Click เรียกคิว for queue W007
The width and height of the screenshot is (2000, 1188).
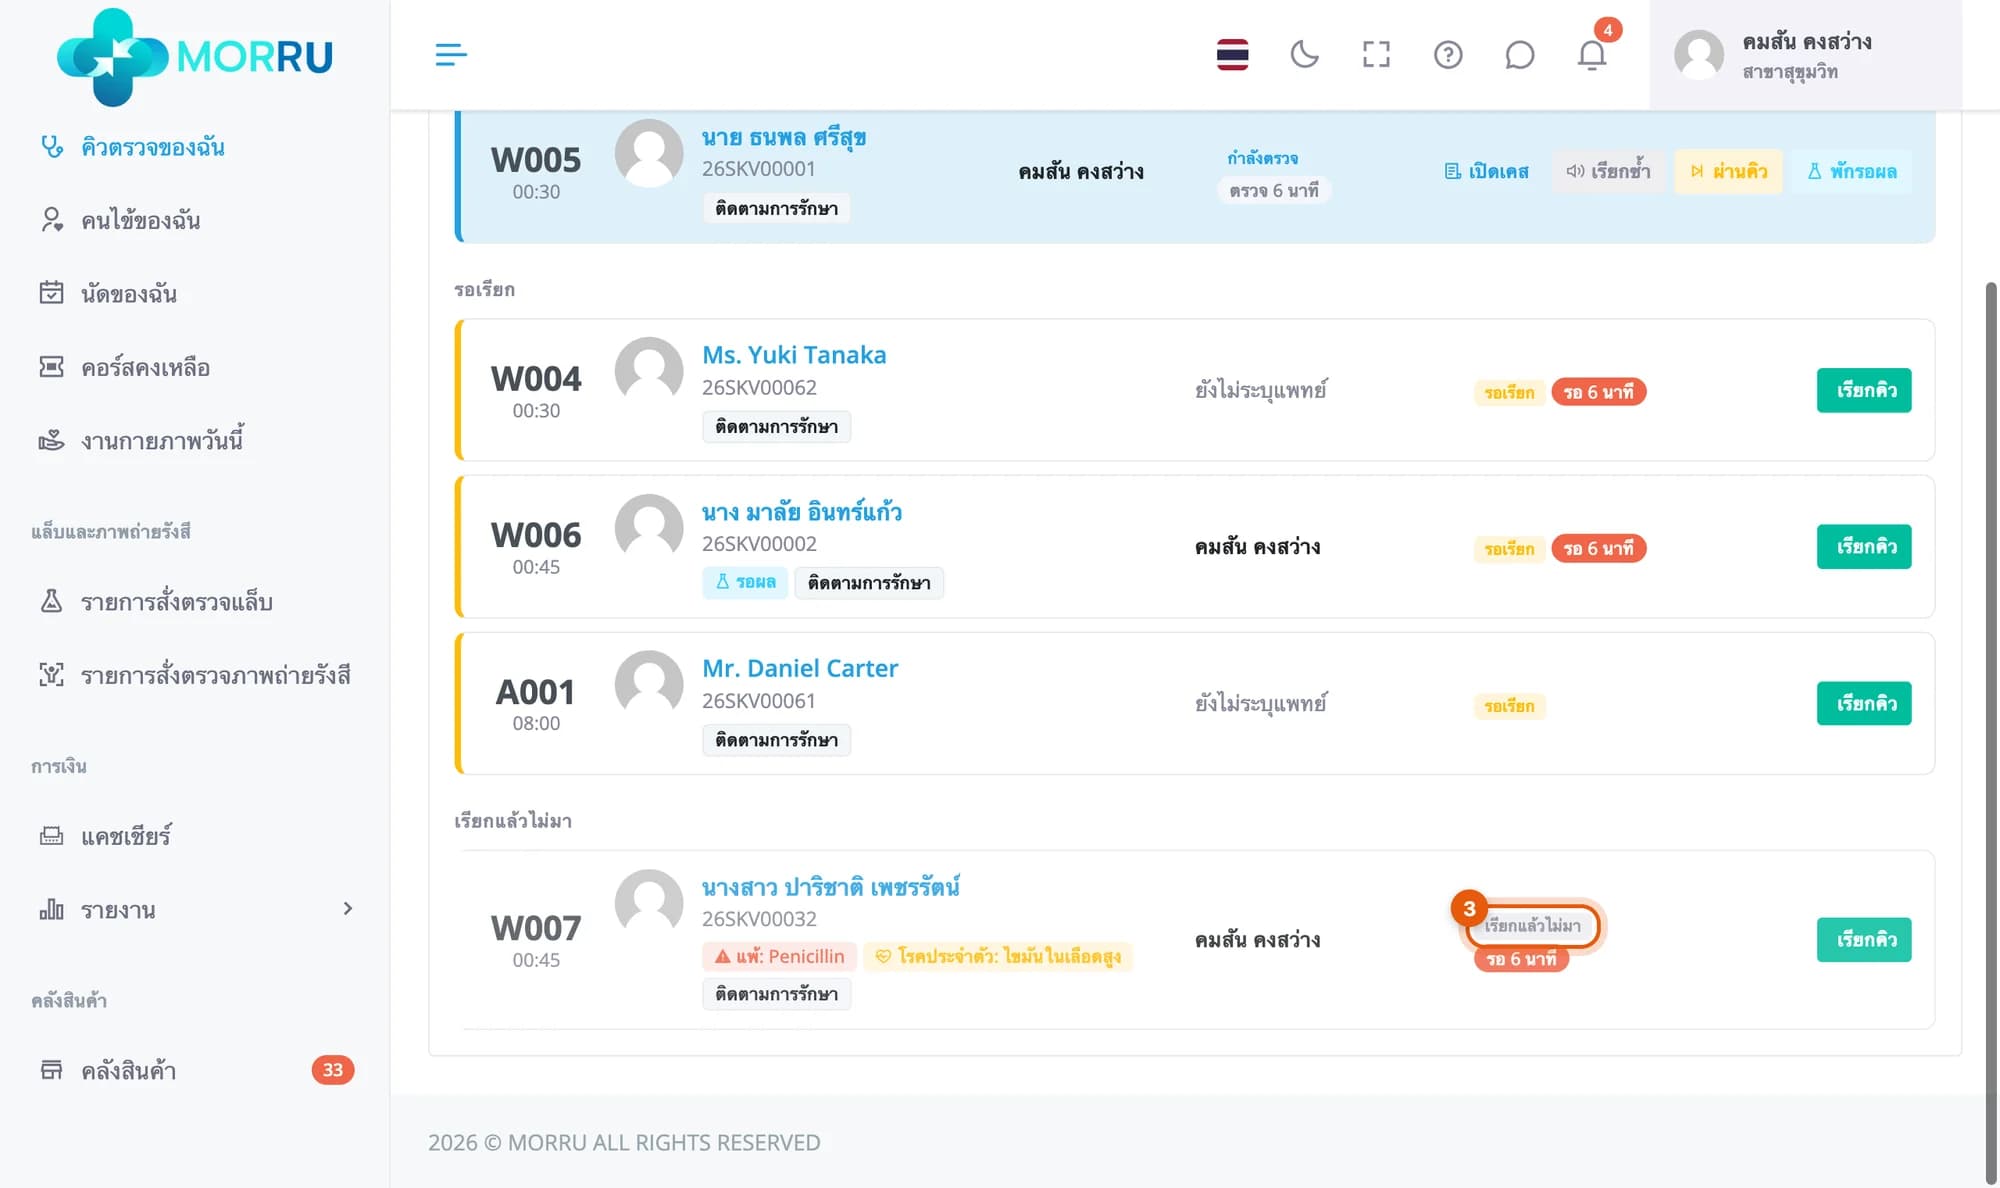tap(1864, 940)
